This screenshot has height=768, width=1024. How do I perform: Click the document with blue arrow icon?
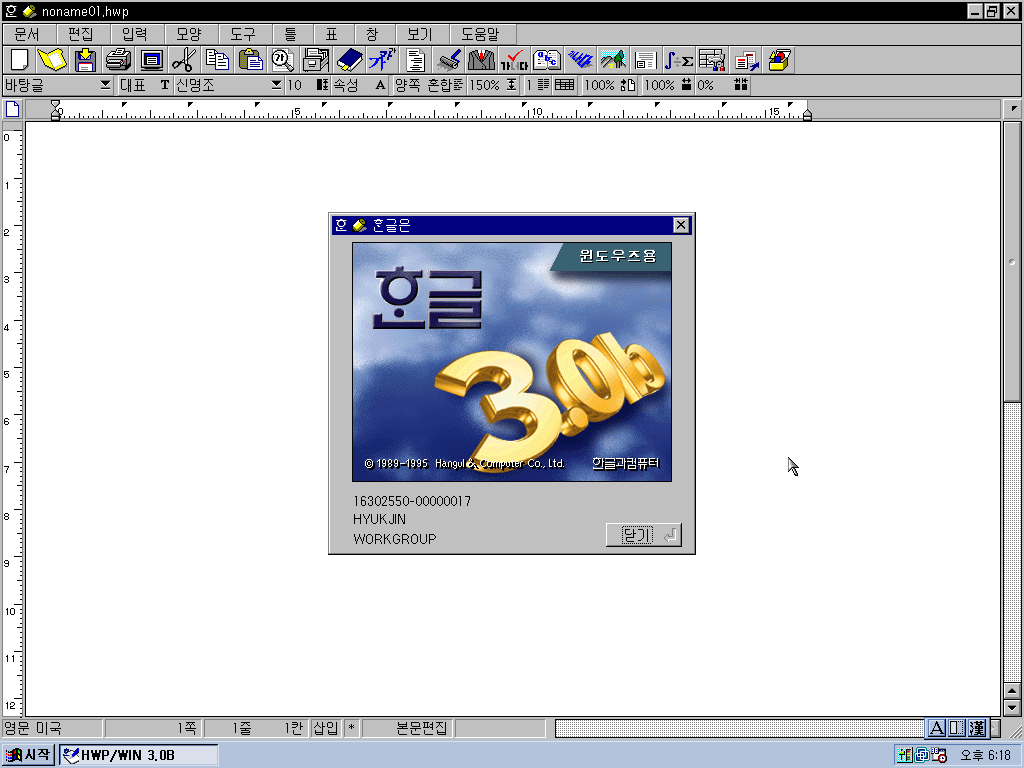745,60
